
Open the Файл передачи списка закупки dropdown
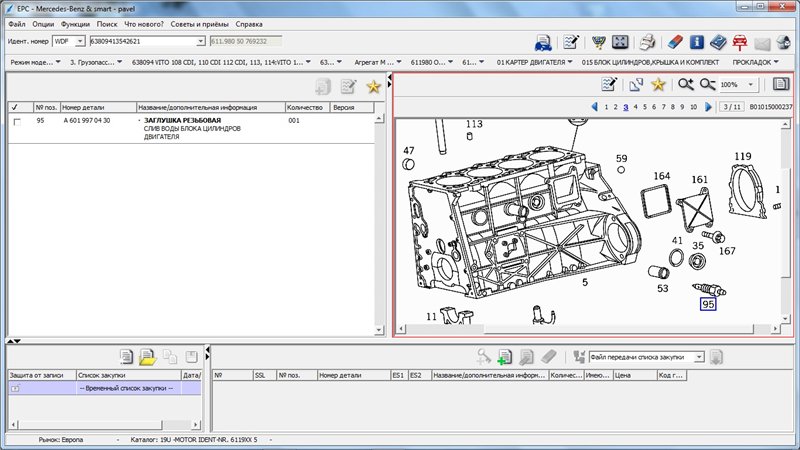pos(699,357)
